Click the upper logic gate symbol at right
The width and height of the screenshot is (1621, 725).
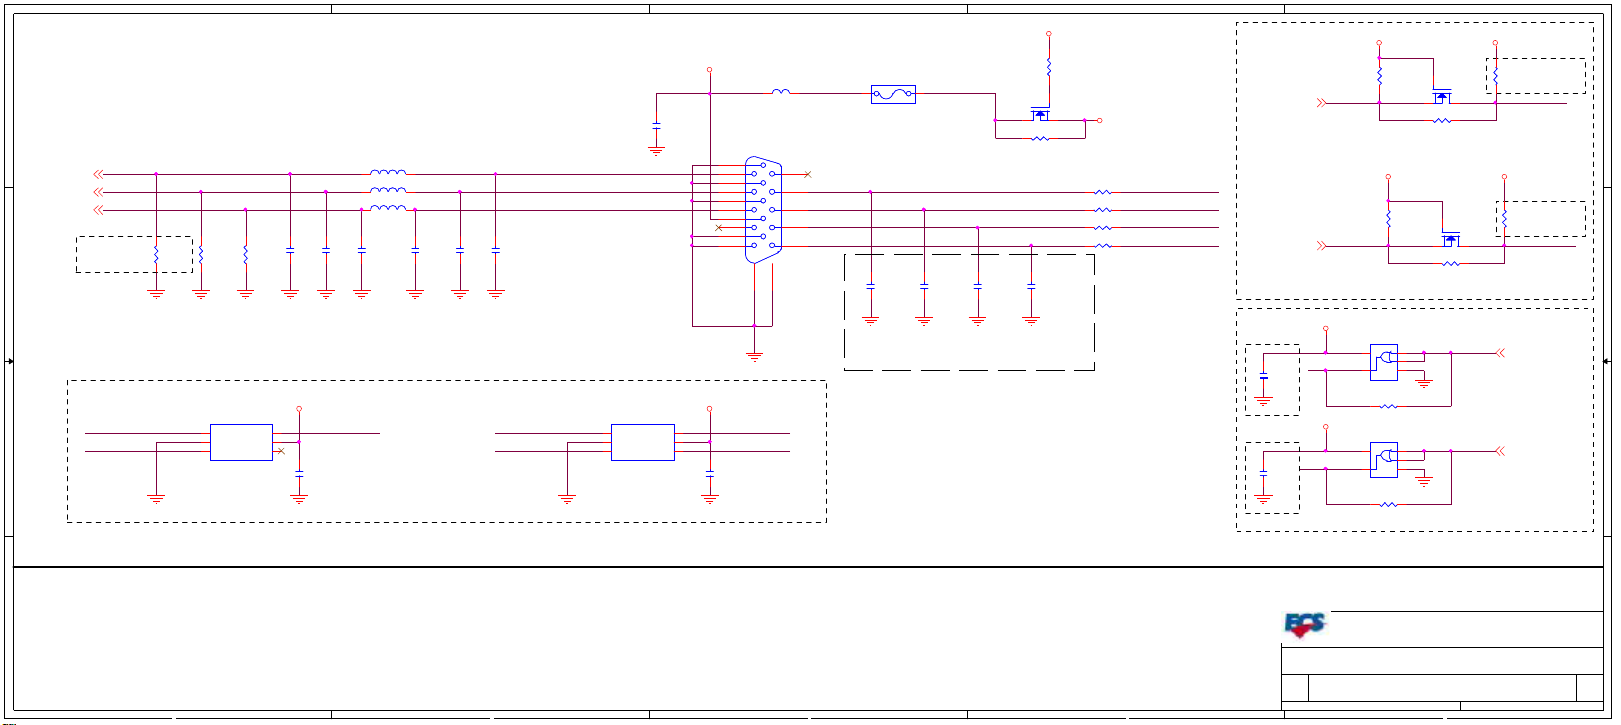(x=1384, y=362)
